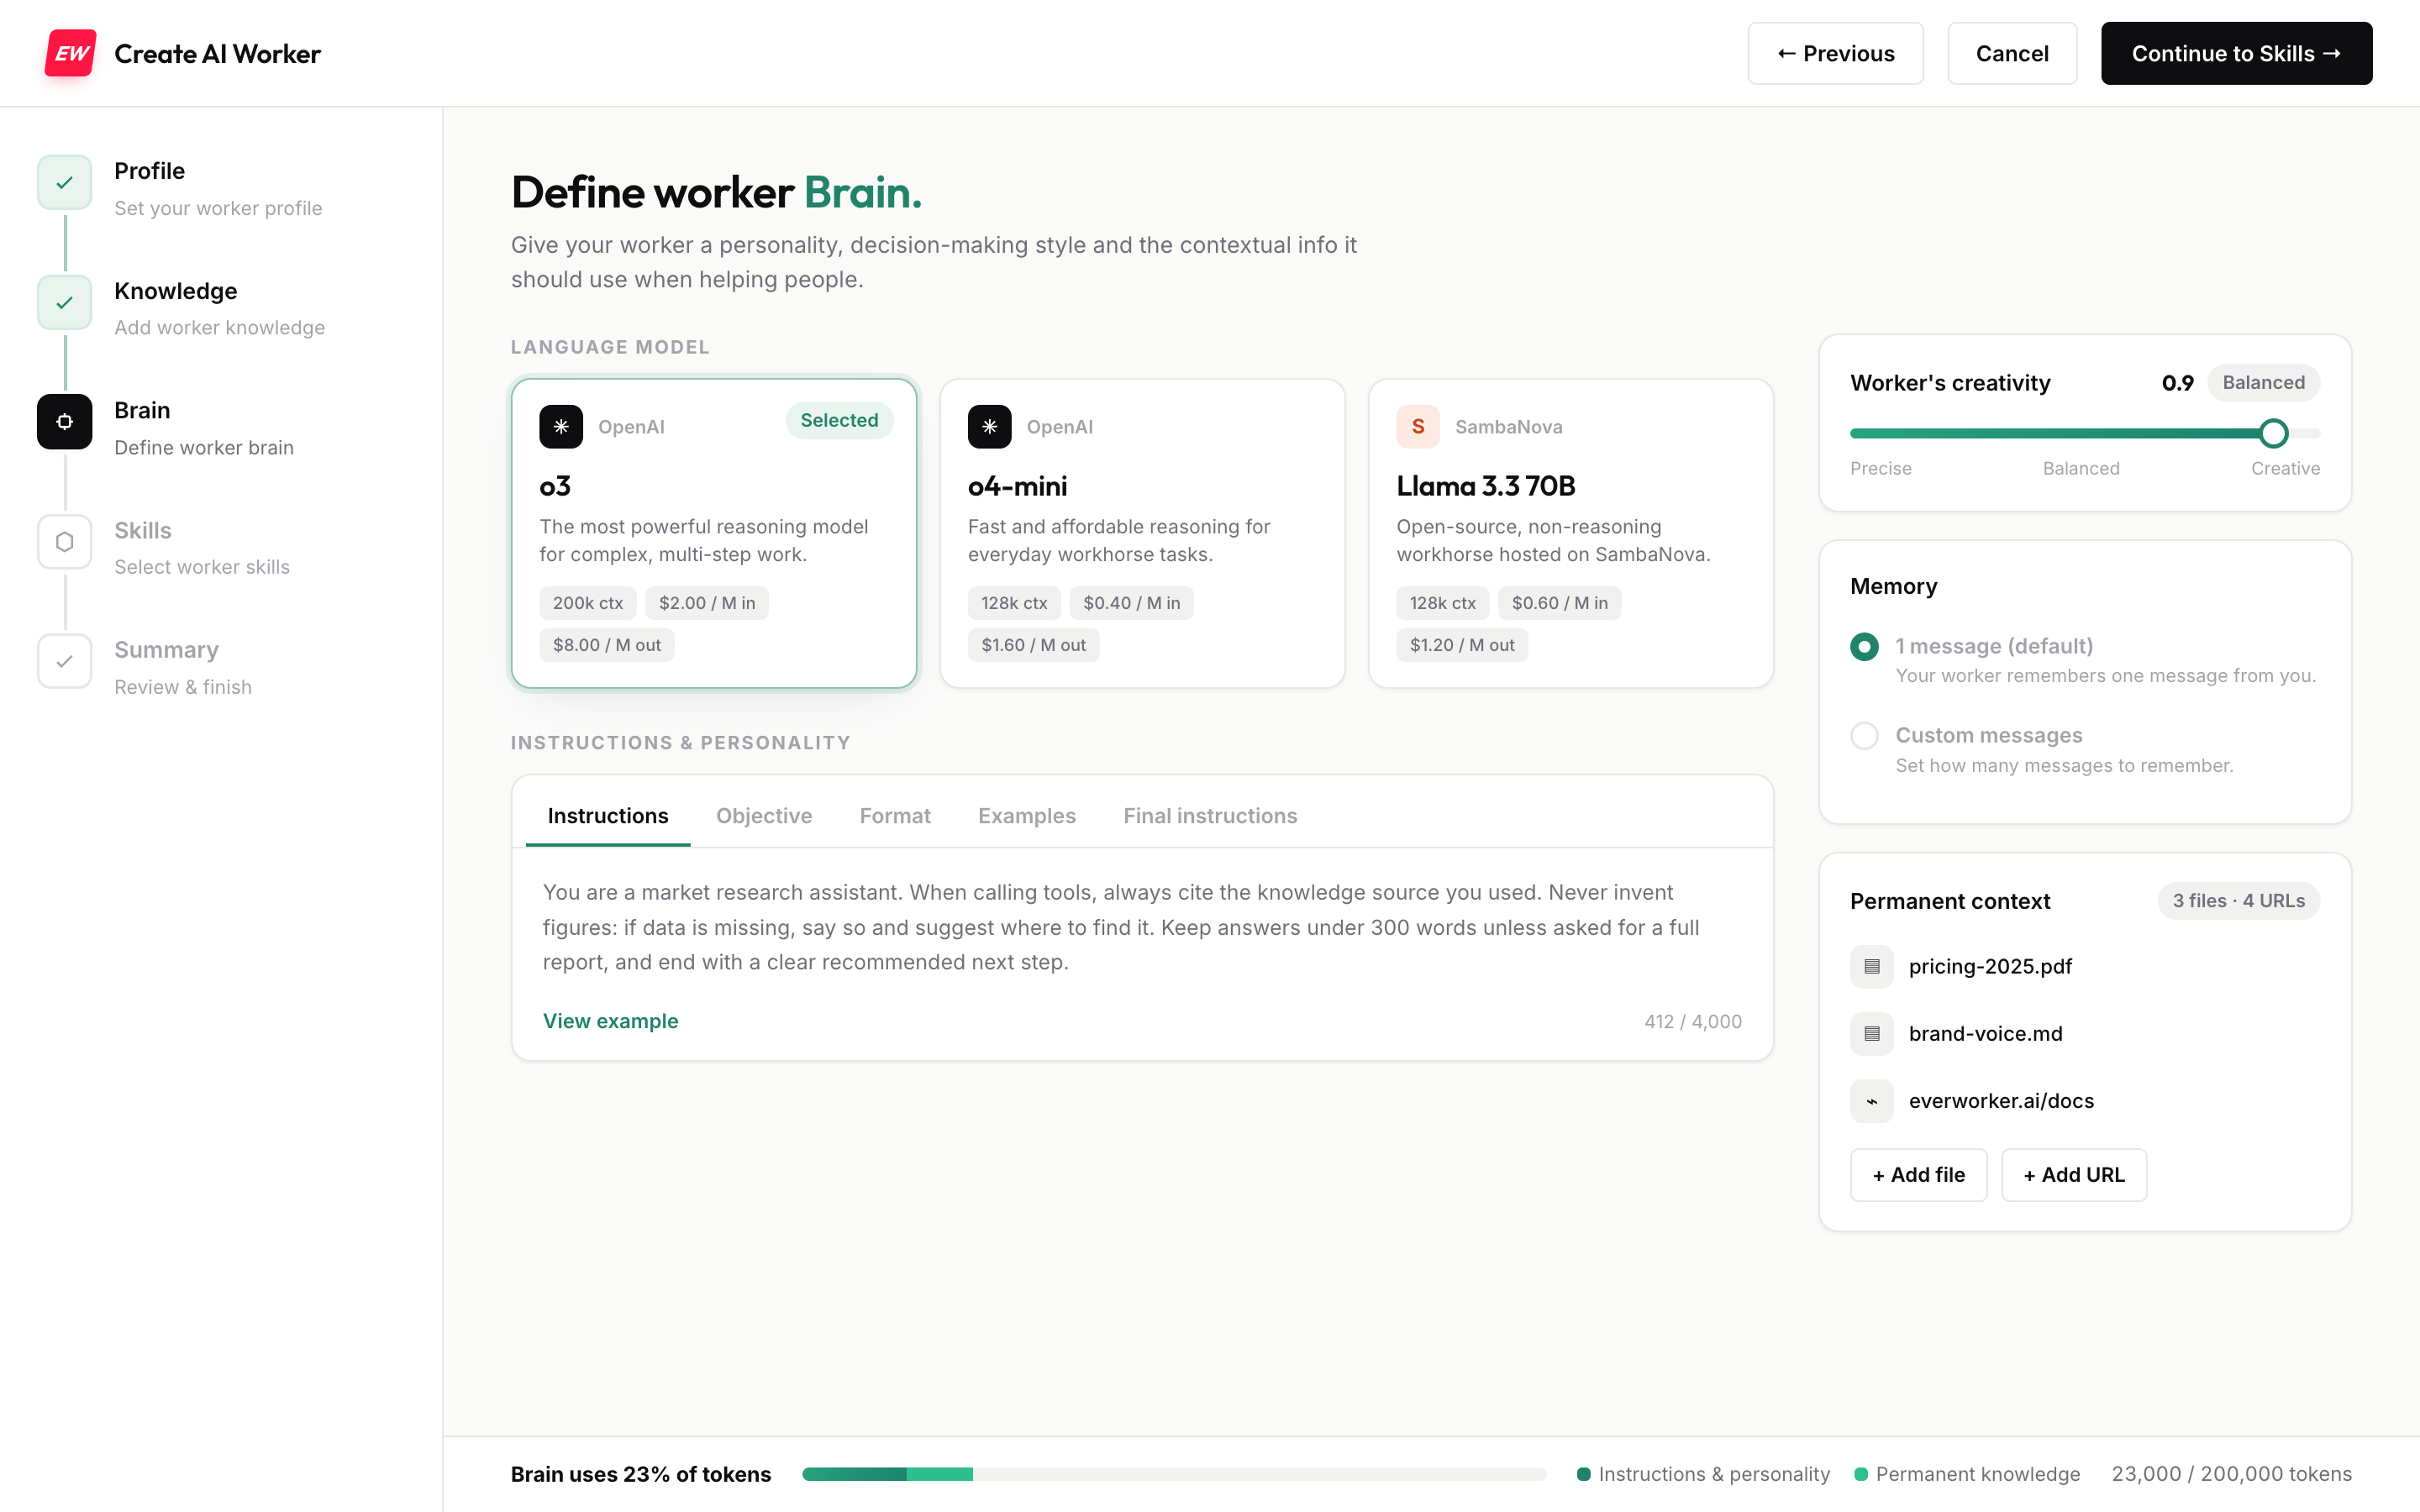Click the SambaNova S logo icon

(1418, 427)
